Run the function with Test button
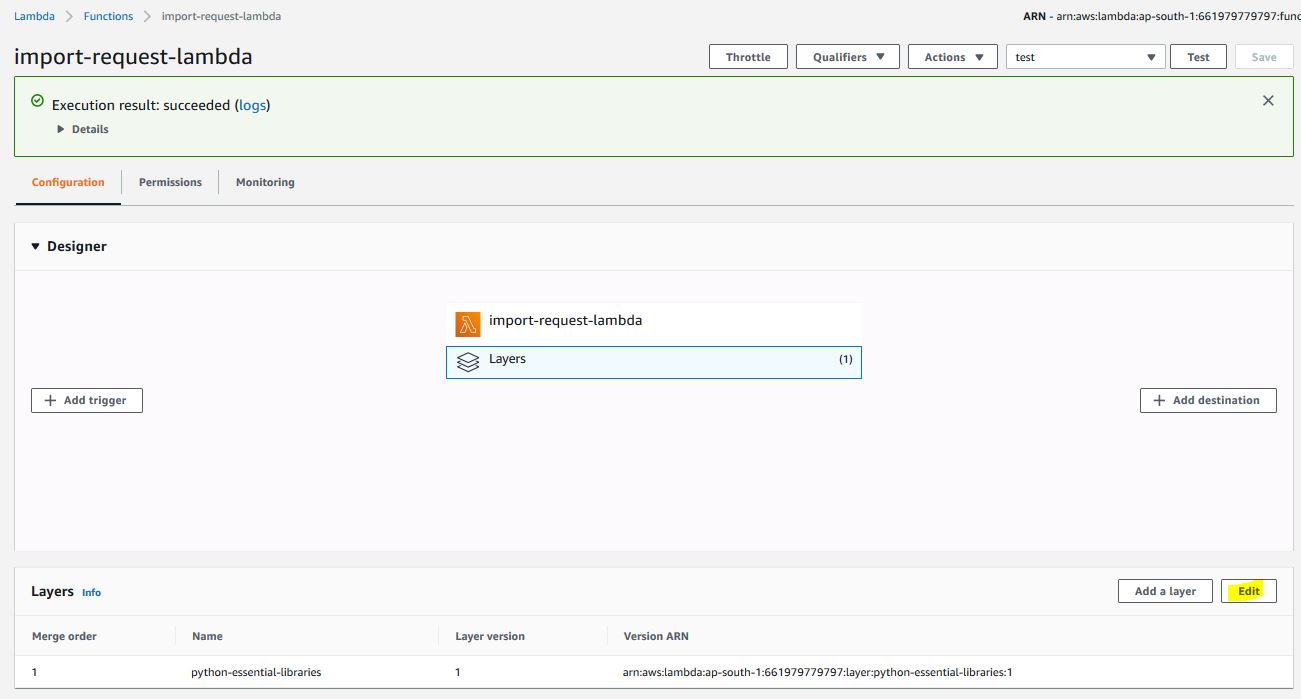This screenshot has height=699, width=1301. point(1198,57)
